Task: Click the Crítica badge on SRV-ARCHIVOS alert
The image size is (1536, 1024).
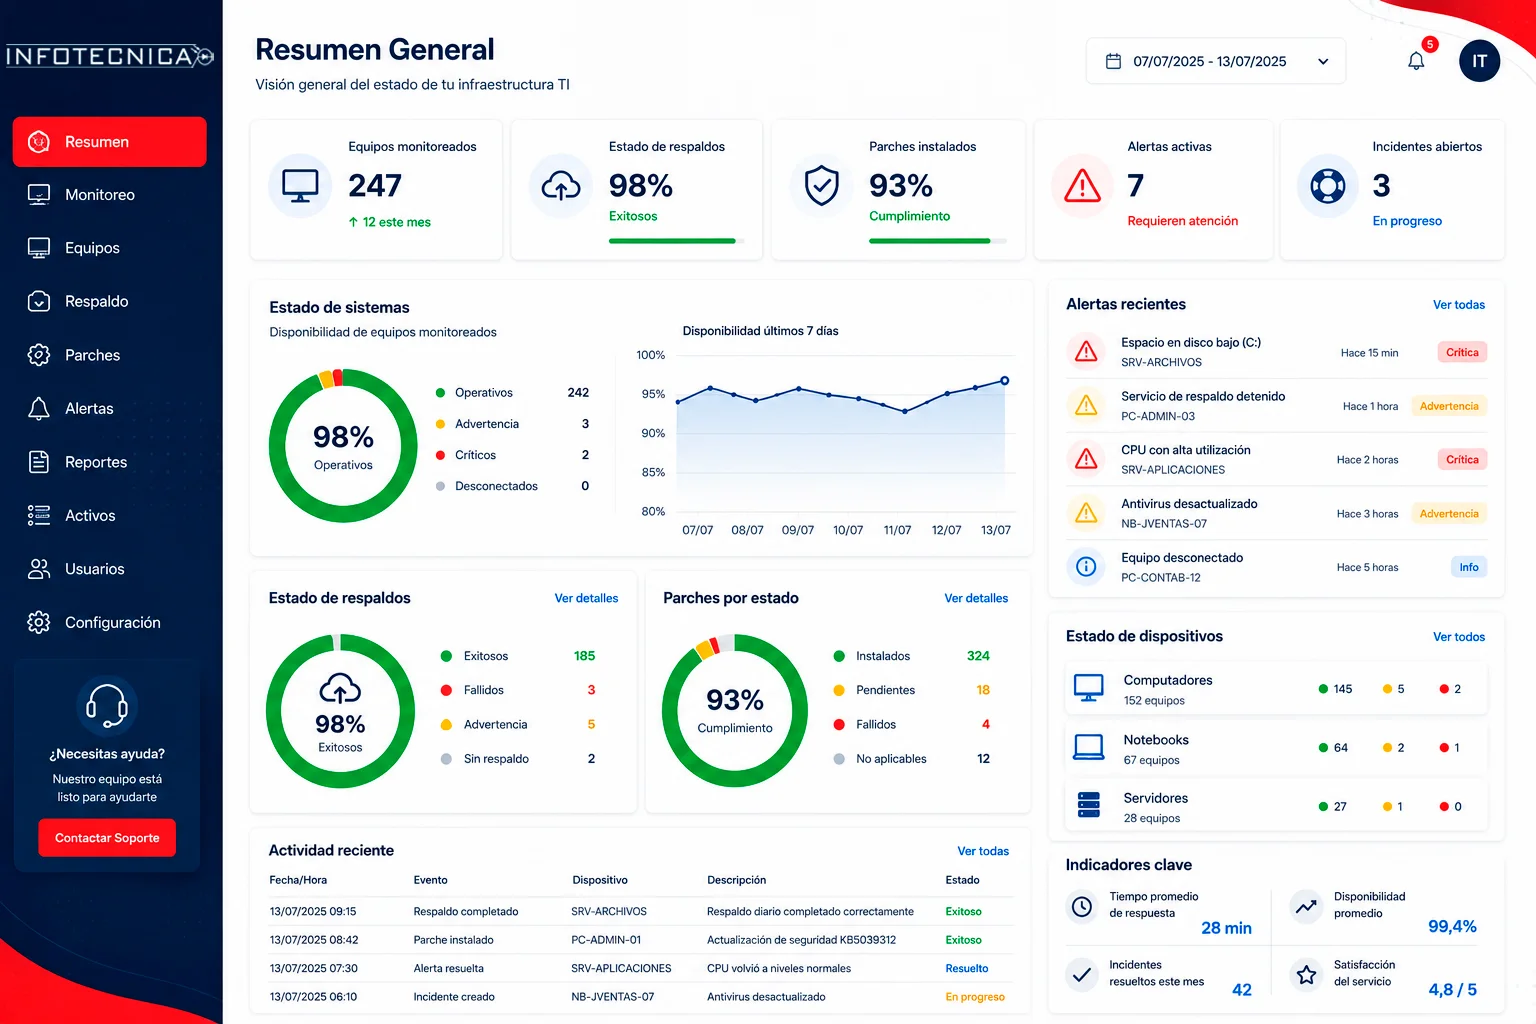Action: (1462, 352)
